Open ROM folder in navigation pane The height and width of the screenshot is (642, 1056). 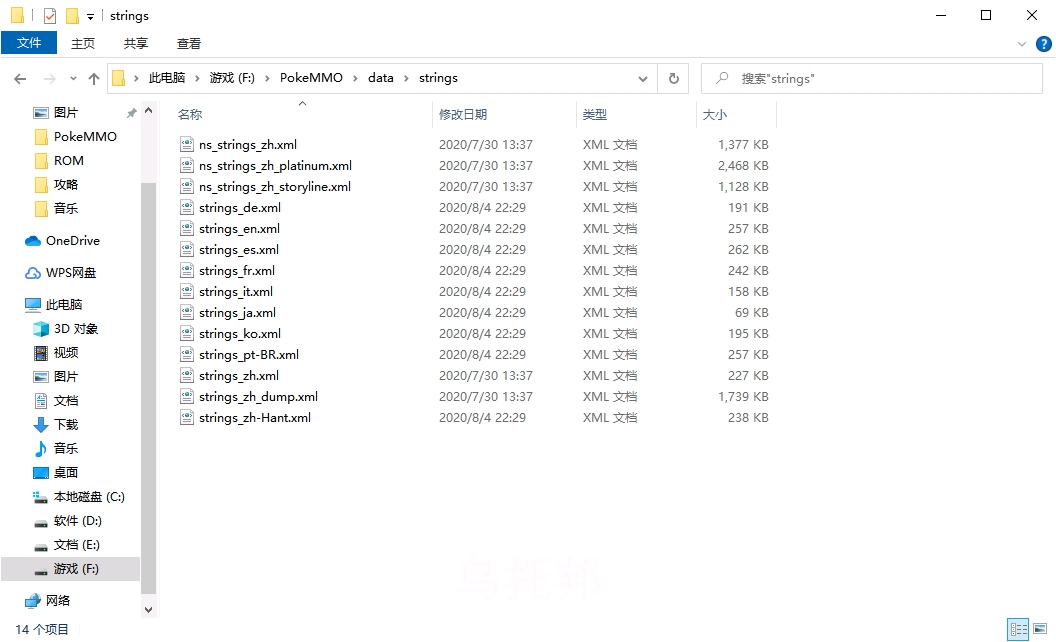tap(69, 160)
